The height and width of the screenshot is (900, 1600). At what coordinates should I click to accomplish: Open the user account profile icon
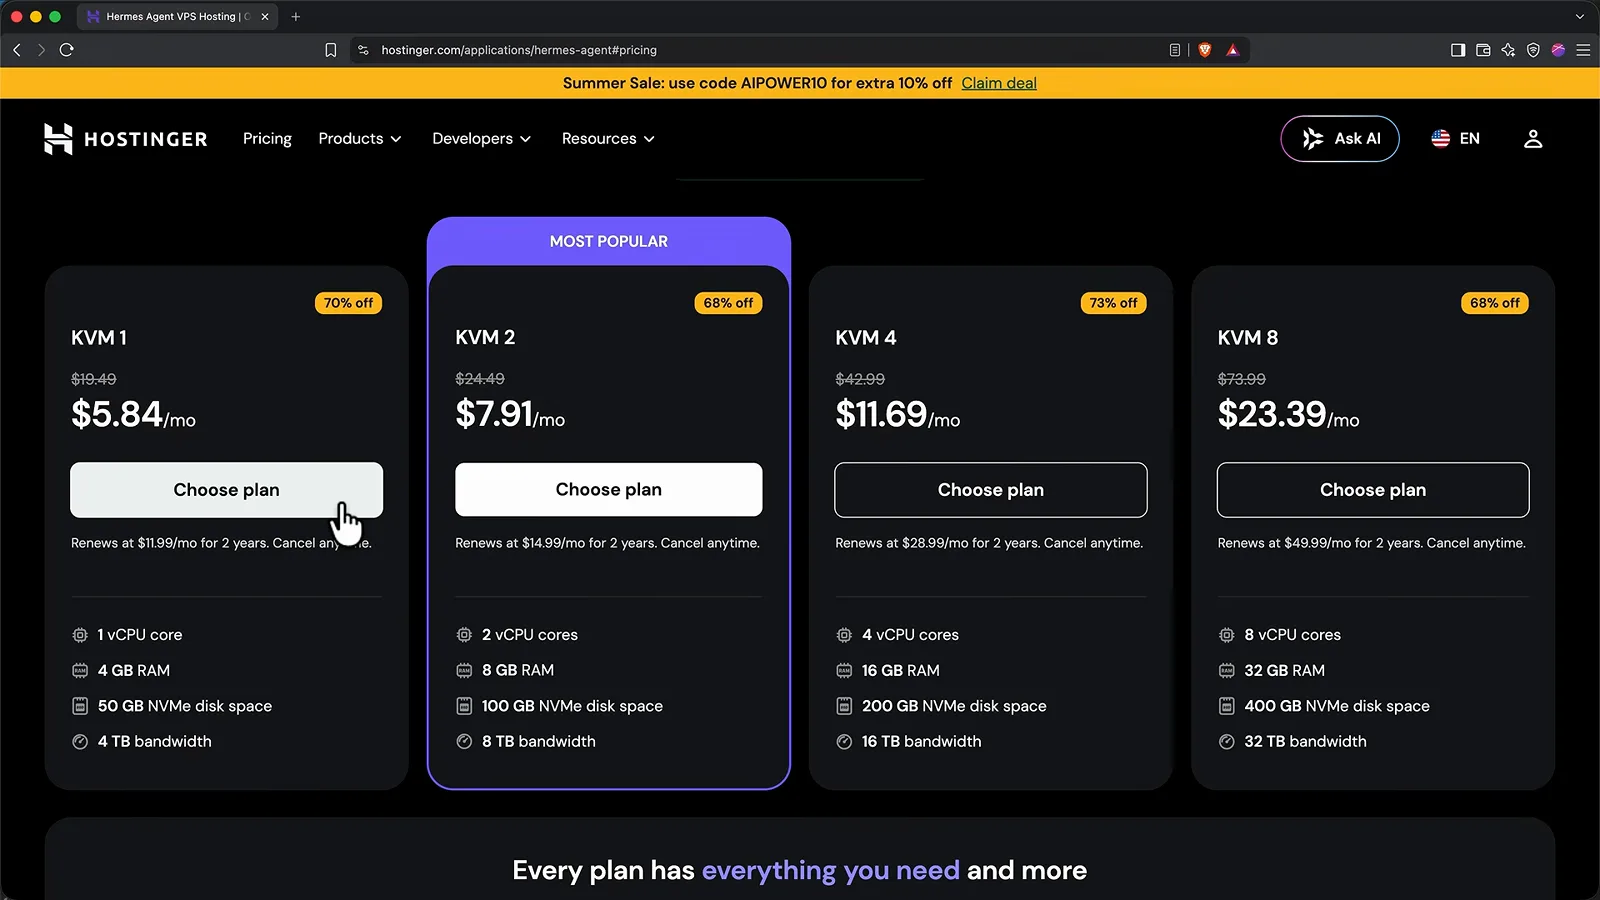[x=1533, y=139]
